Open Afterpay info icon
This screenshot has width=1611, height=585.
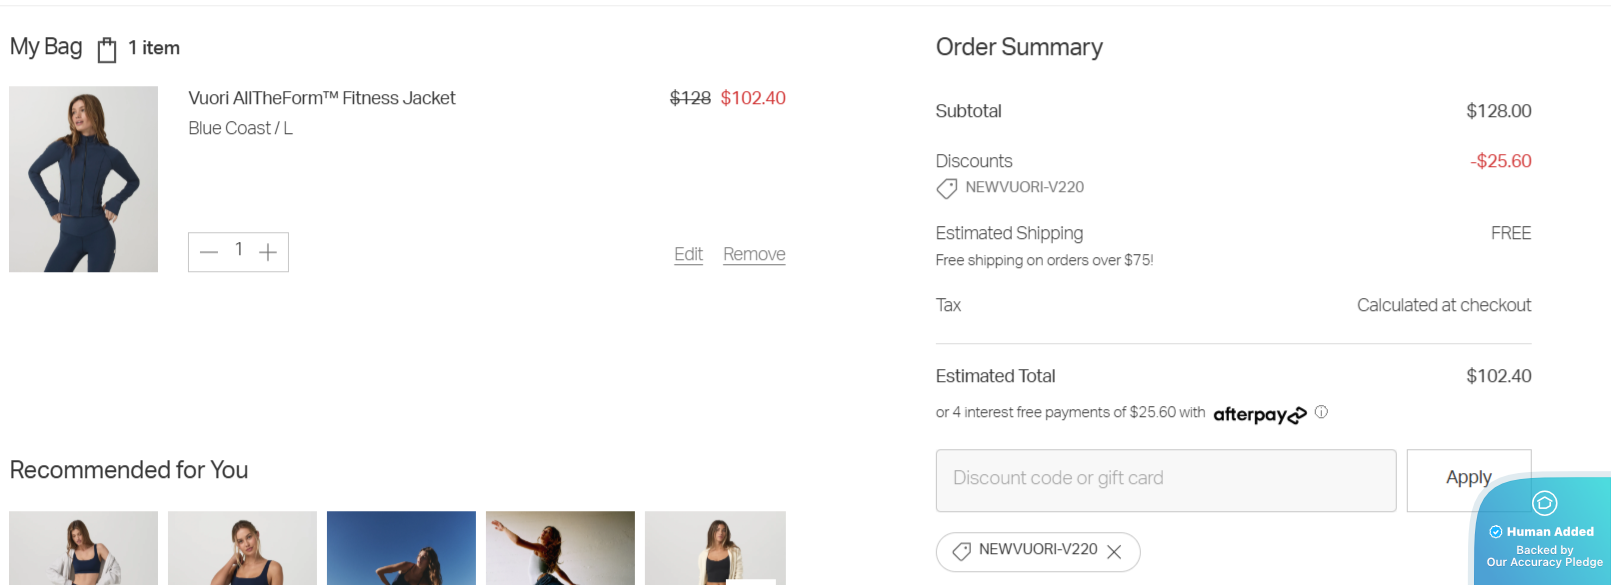pos(1321,412)
